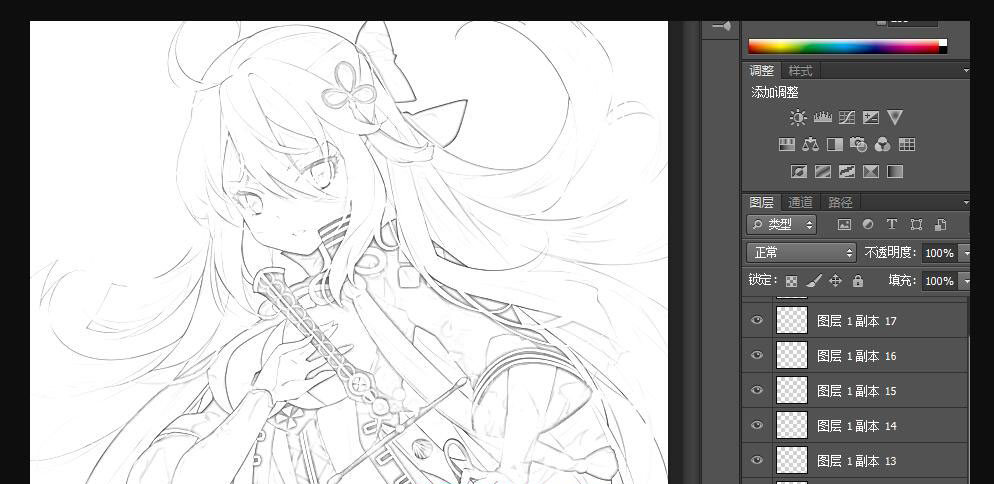Hide layer 图层 1 副本 13
994x484 pixels.
pyautogui.click(x=756, y=460)
